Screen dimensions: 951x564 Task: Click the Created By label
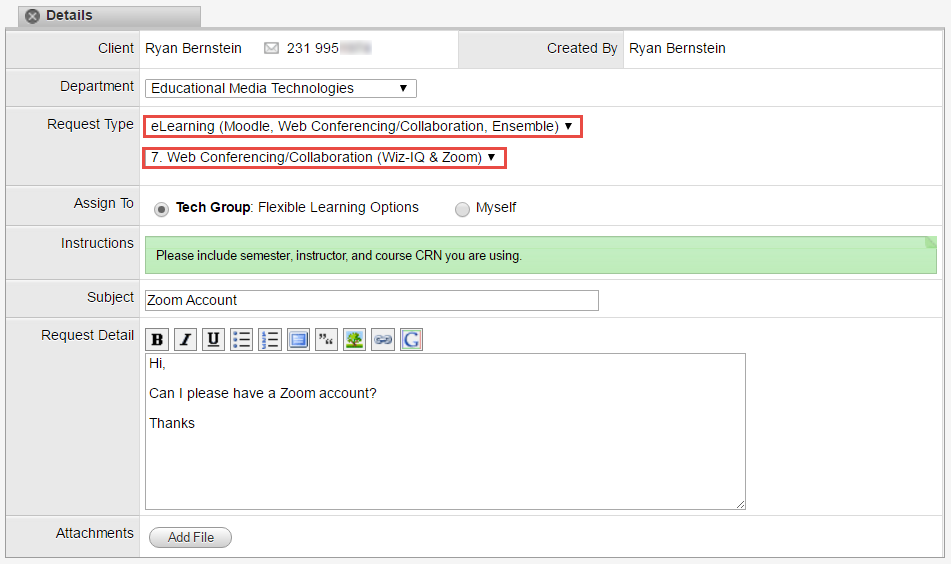(x=582, y=49)
